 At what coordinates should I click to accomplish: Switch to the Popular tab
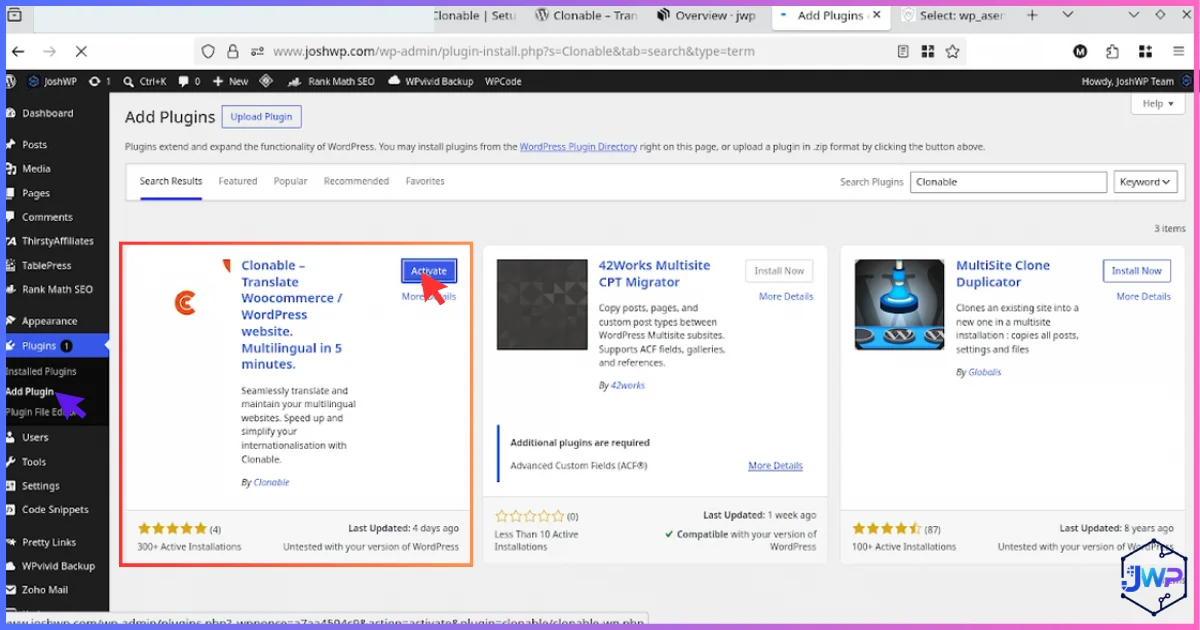[291, 181]
